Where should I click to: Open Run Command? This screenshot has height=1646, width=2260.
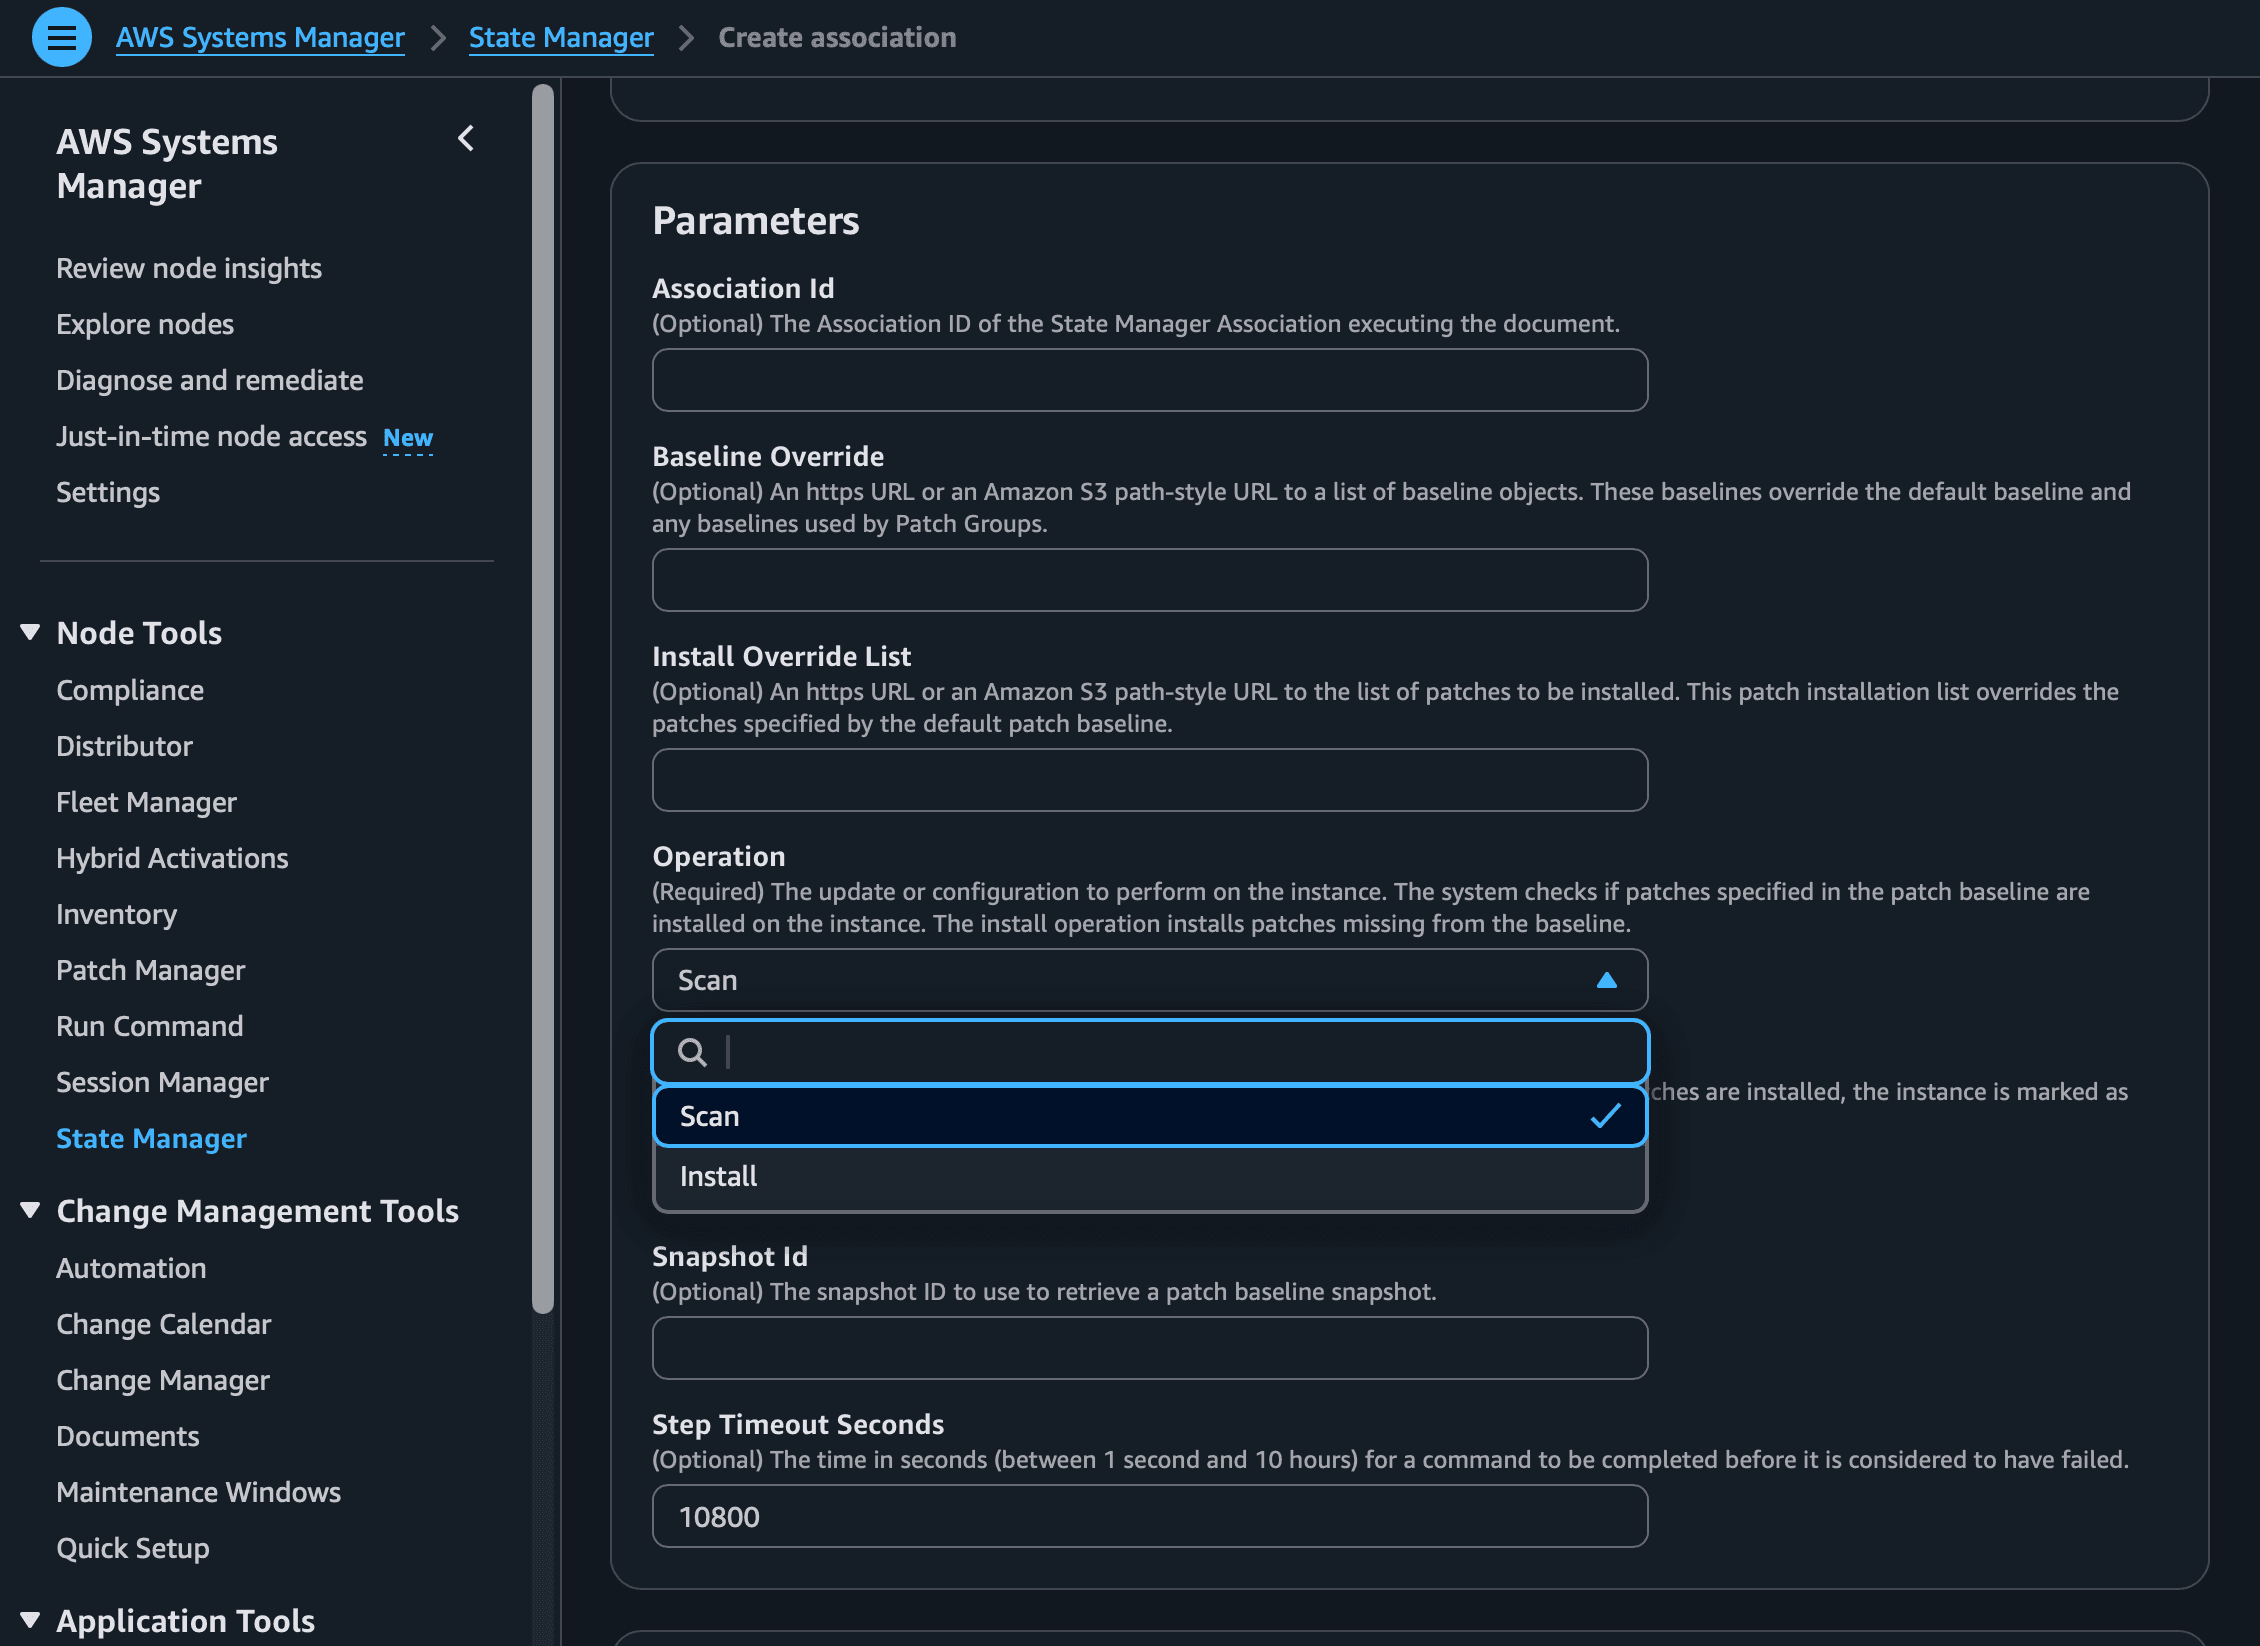[x=150, y=1026]
